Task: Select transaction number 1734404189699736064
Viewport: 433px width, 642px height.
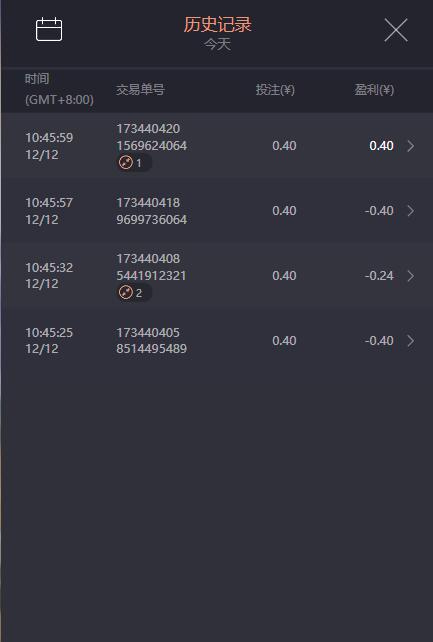Action: (x=151, y=211)
